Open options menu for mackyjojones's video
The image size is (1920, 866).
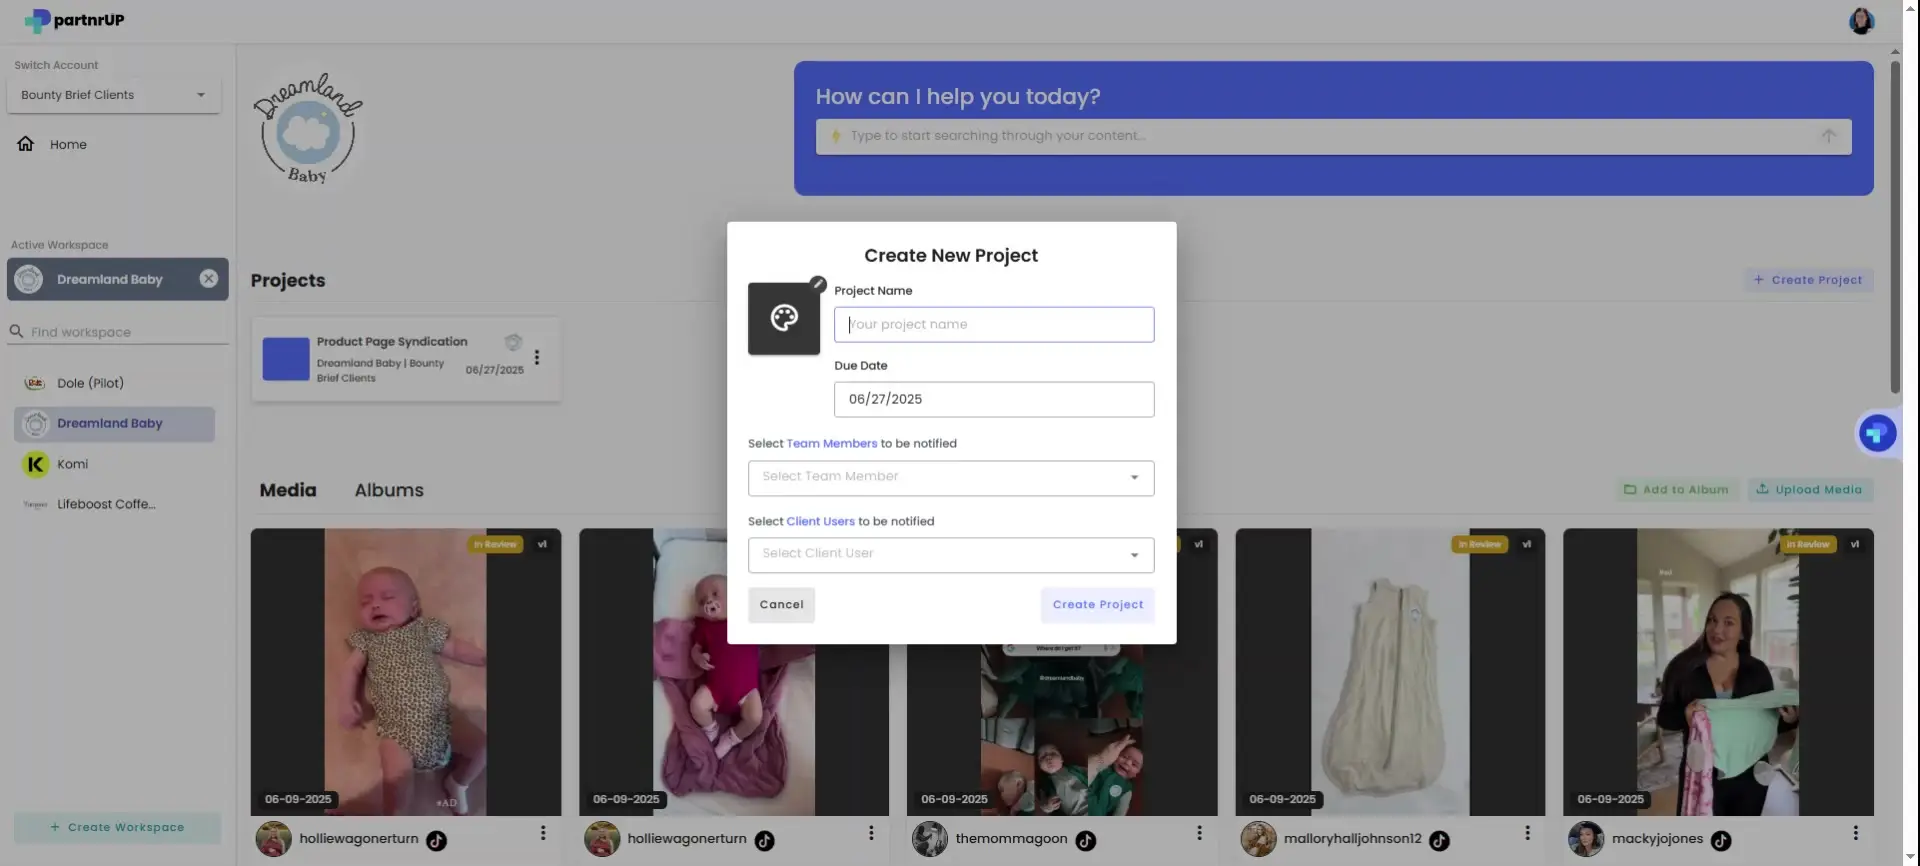point(1855,833)
